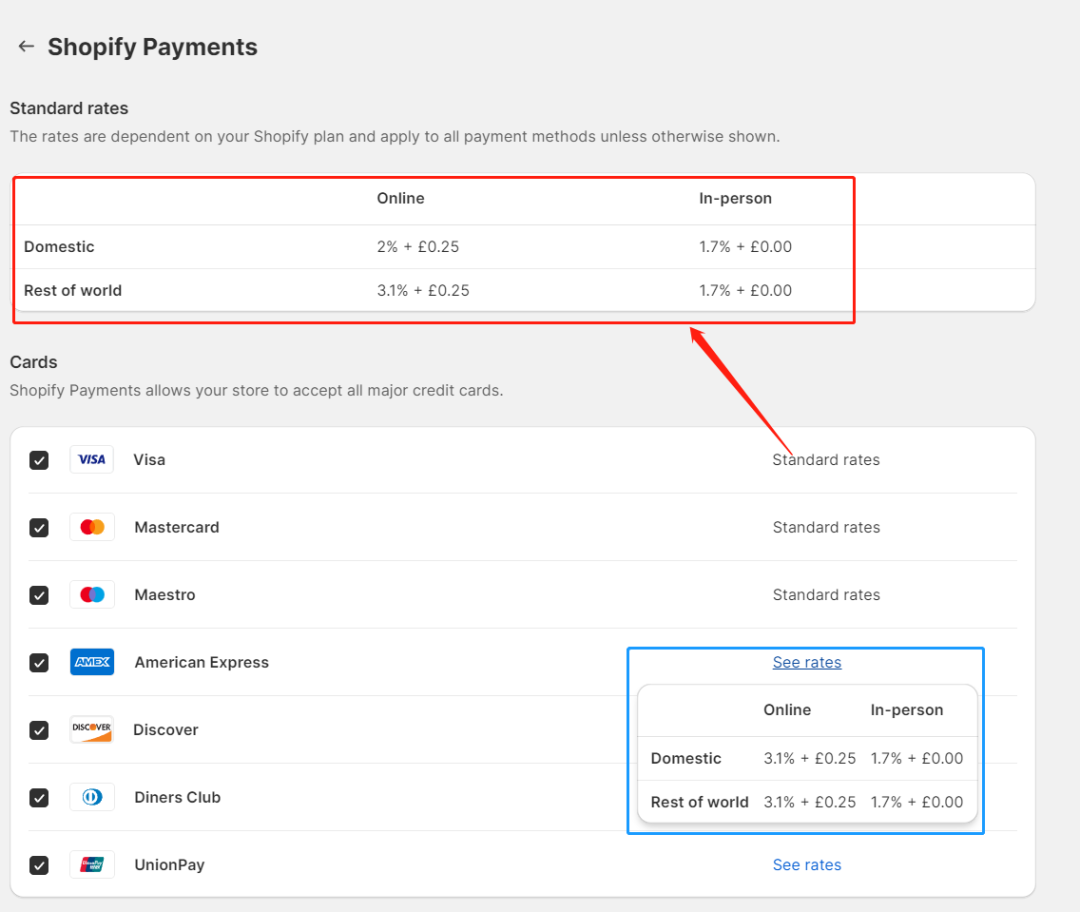The image size is (1080, 912).
Task: Click the American Express logo
Action: coord(92,662)
